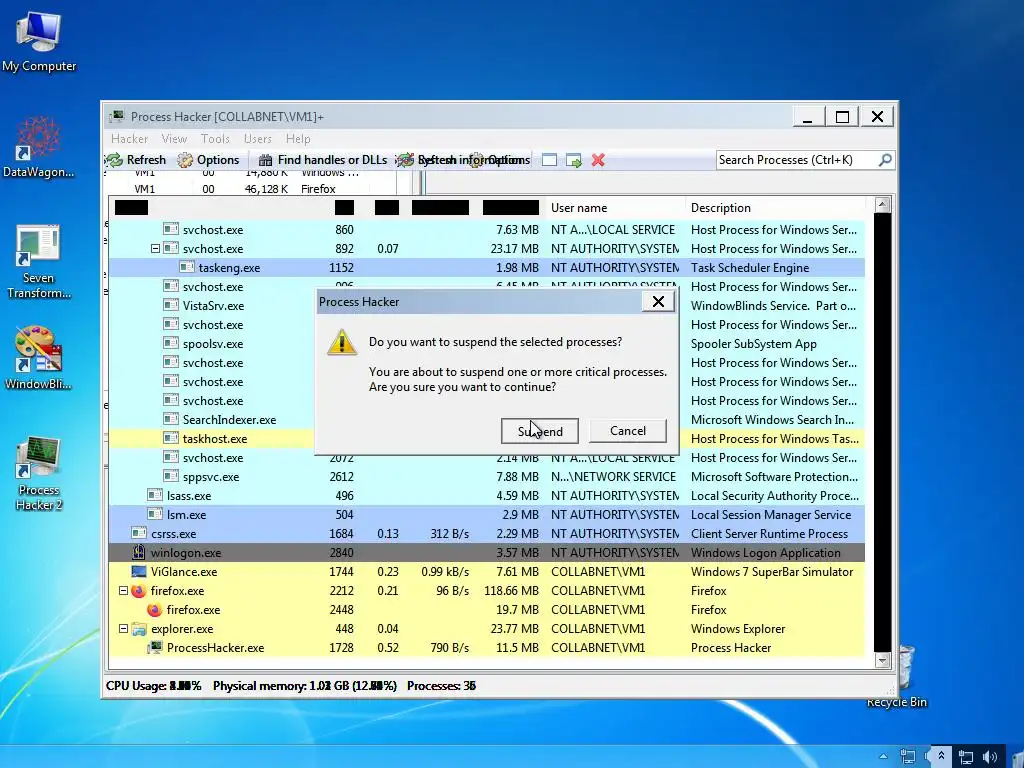Click the 'N...\NETWORK SERVICE' user cell
The width and height of the screenshot is (1024, 768).
coord(613,477)
